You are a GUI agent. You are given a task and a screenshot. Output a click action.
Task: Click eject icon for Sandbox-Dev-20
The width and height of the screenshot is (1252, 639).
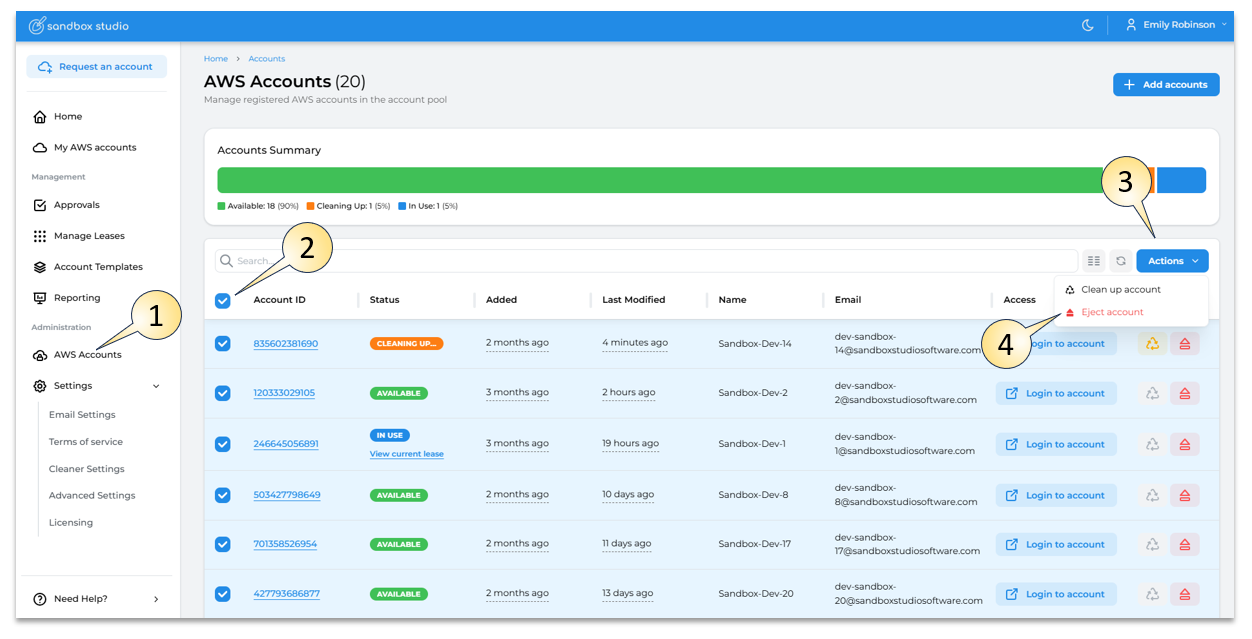1185,595
